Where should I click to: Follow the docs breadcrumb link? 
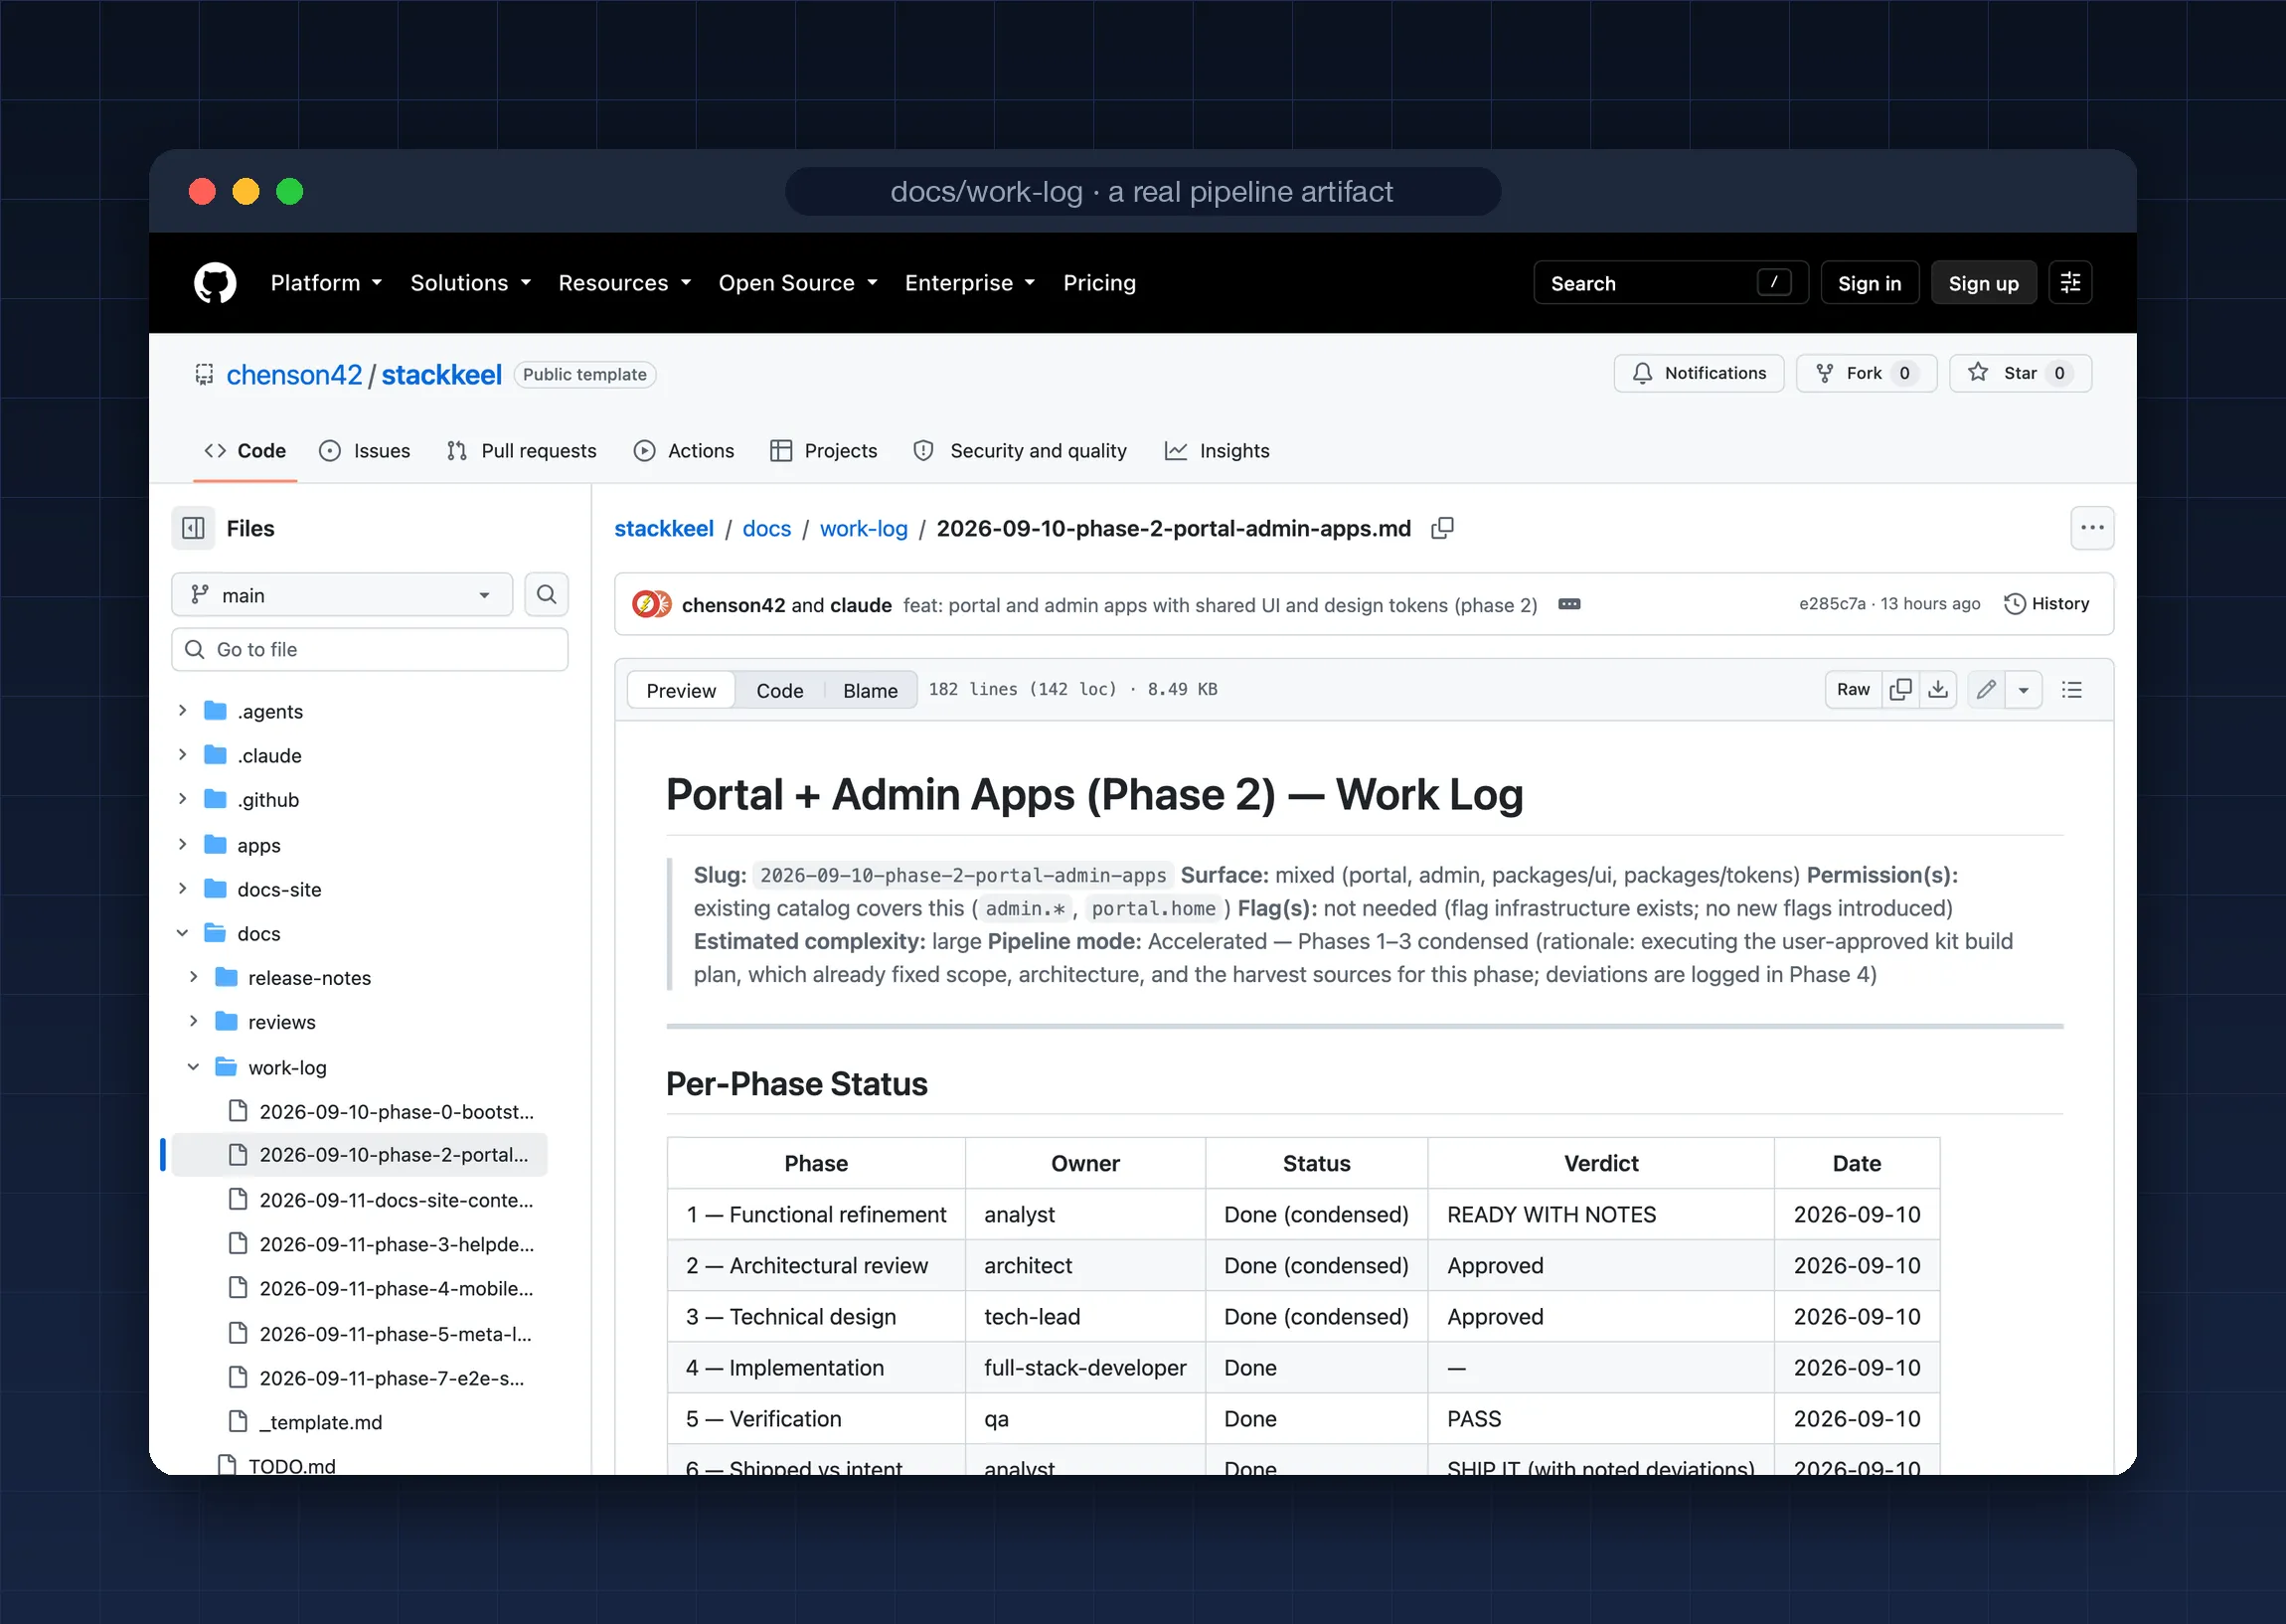pos(766,528)
